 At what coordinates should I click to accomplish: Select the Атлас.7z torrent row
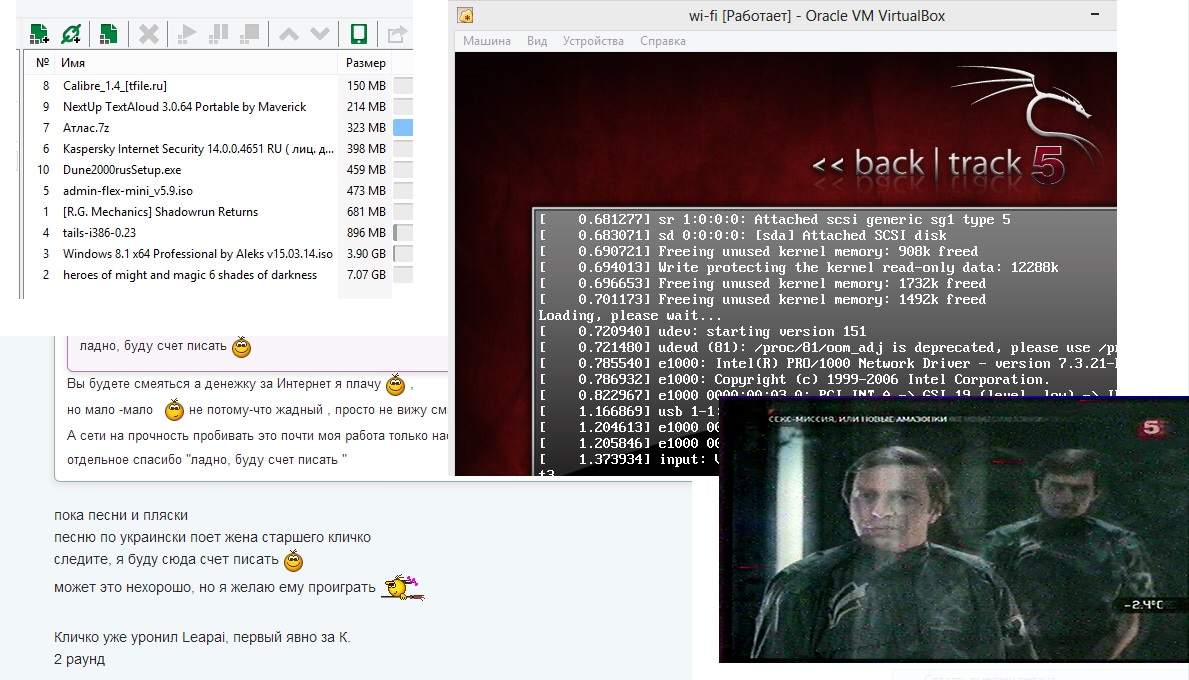coord(218,128)
